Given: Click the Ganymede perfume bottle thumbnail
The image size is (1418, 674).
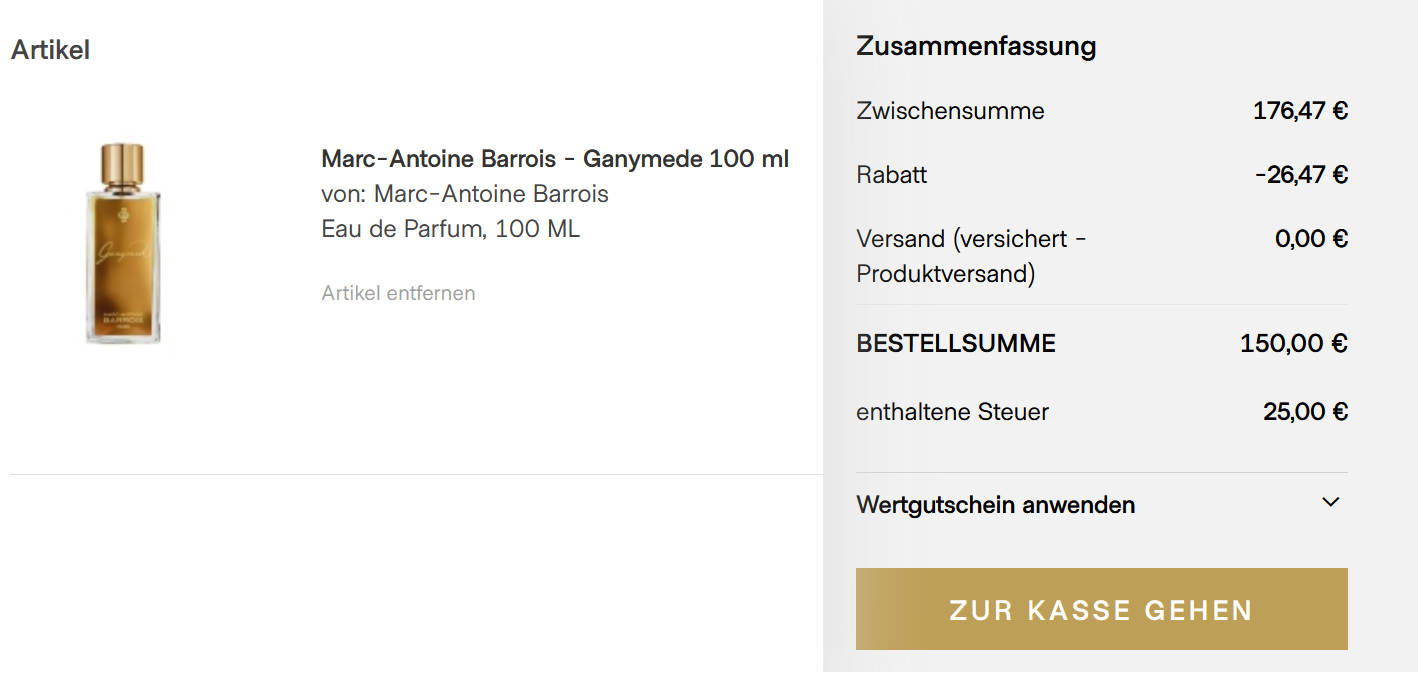Looking at the screenshot, I should coord(123,244).
